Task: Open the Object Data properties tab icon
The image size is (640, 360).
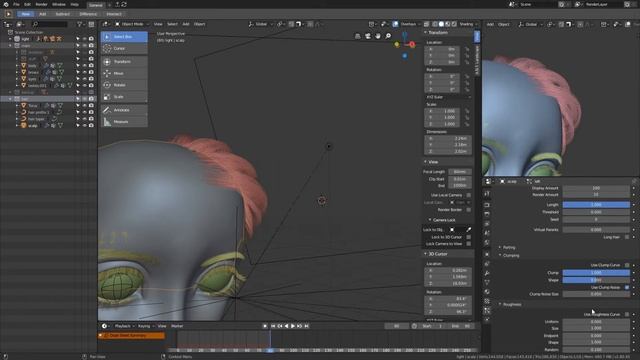Action: click(x=487, y=282)
